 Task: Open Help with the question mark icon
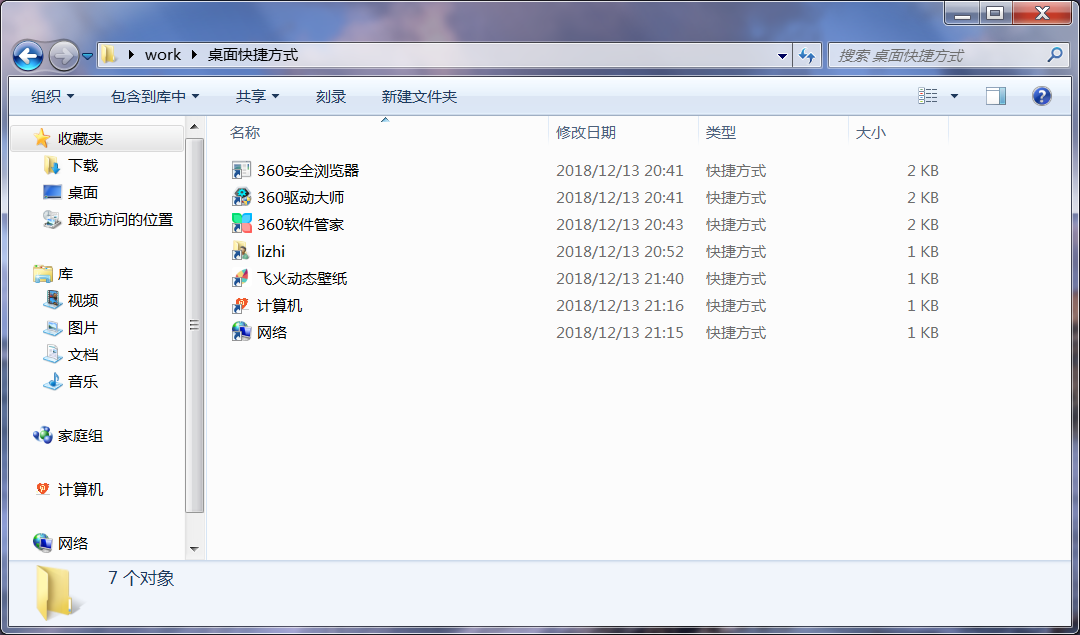(x=1041, y=96)
